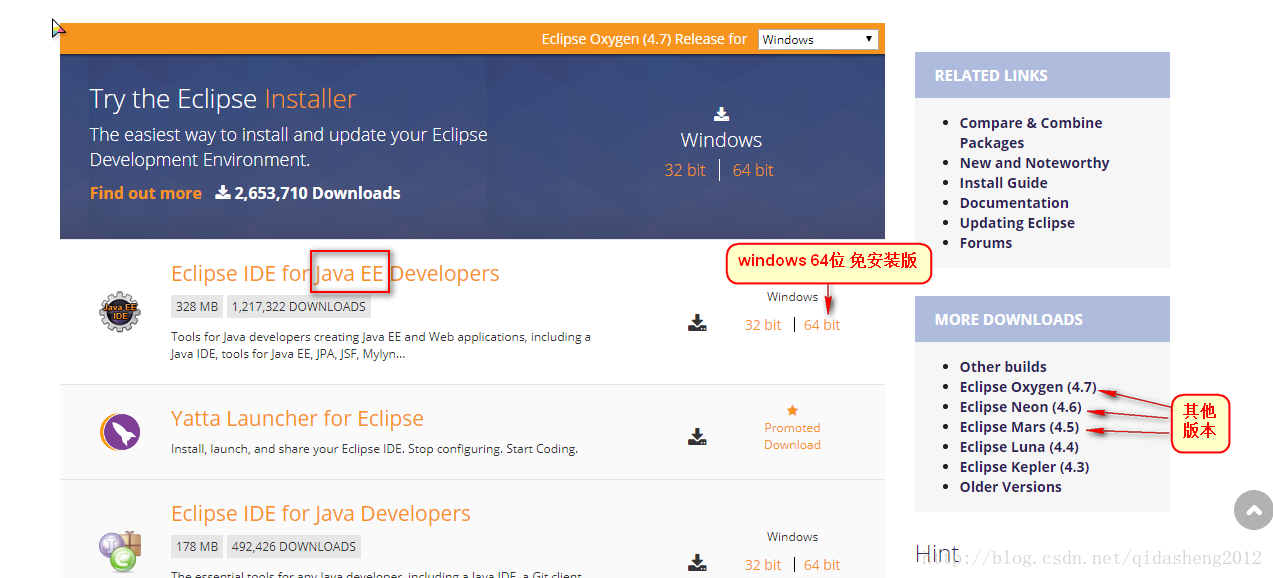The height and width of the screenshot is (578, 1273).
Task: Download Eclipse Installer 32 bit
Action: 685,170
